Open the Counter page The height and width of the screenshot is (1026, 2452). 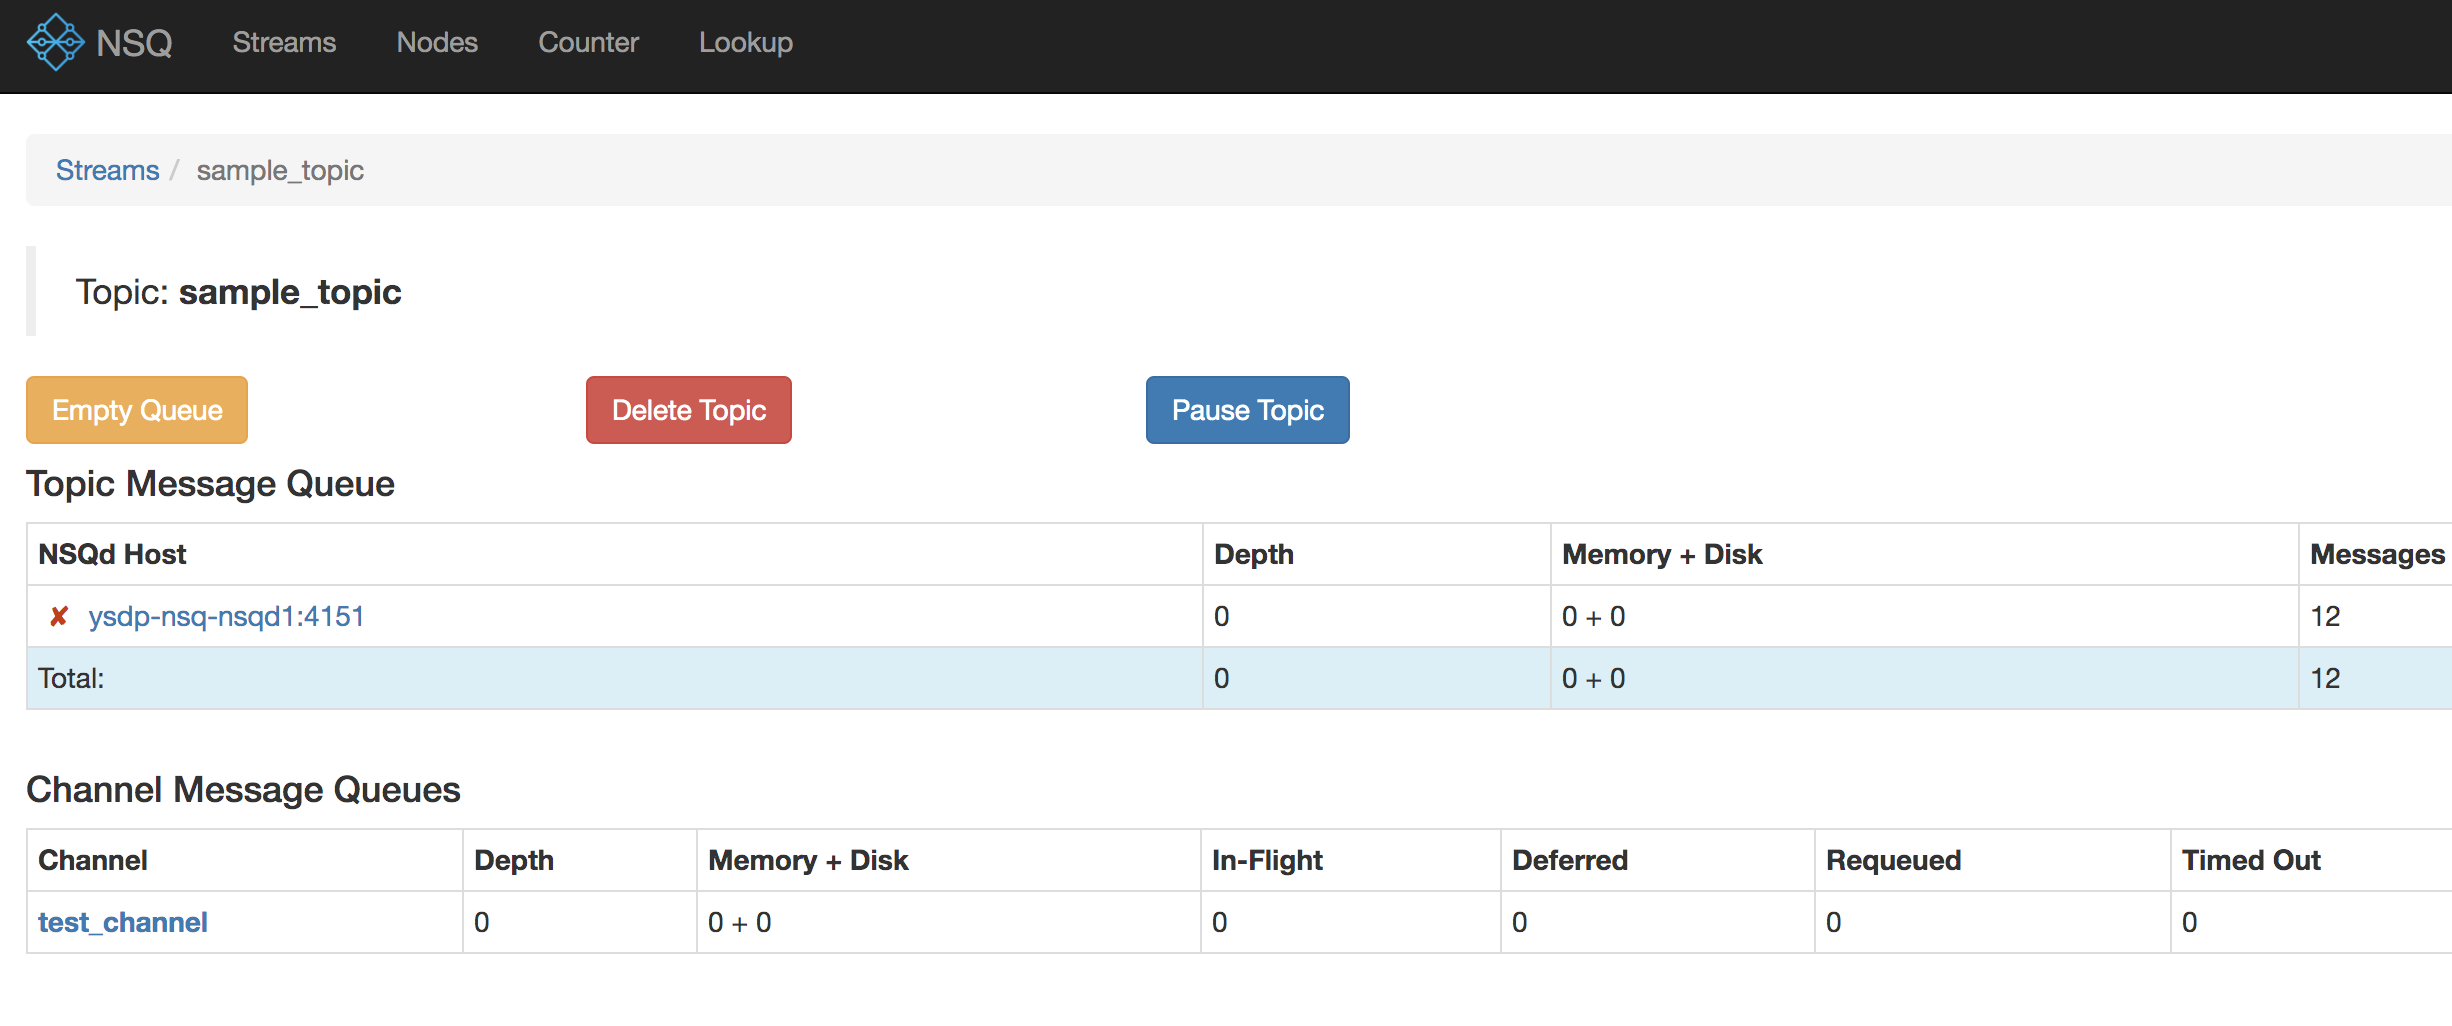coord(588,42)
